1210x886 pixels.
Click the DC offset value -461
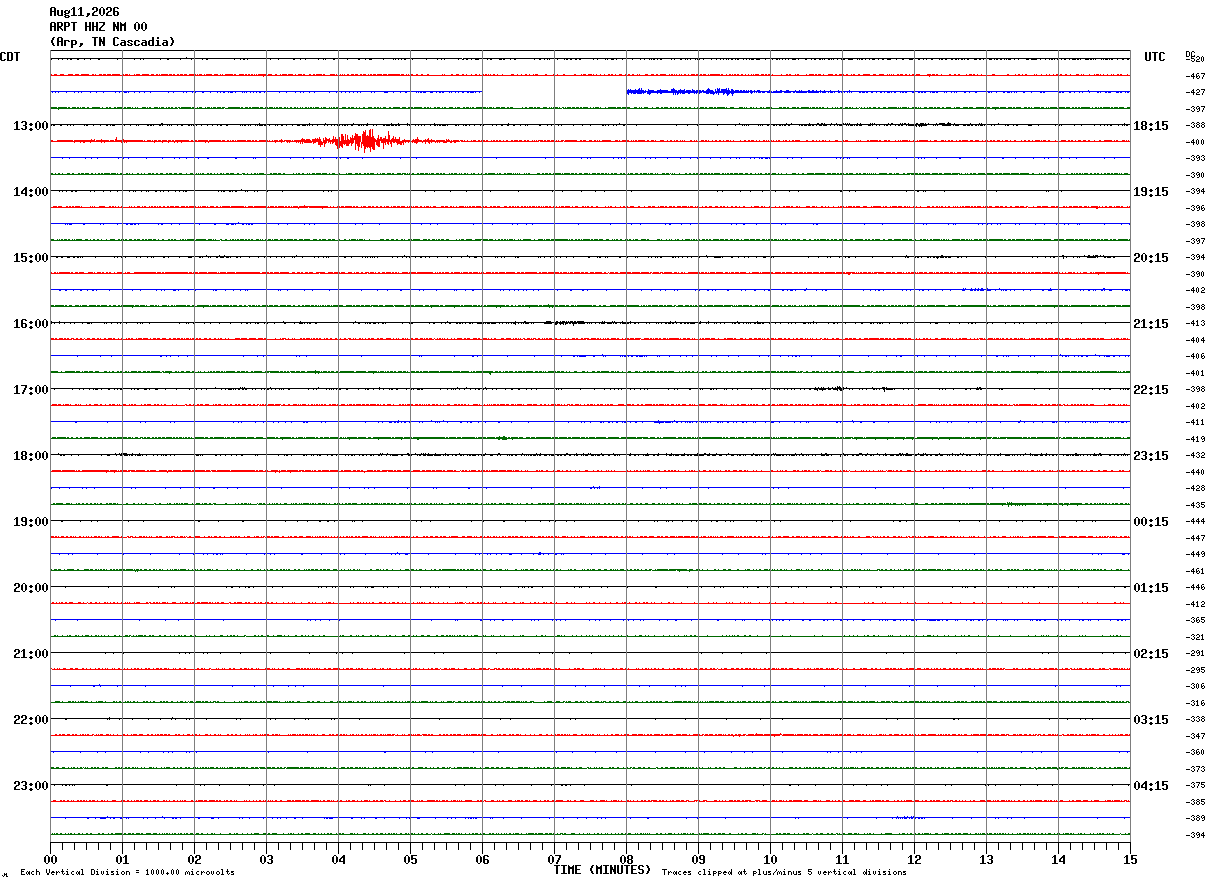tap(1195, 571)
